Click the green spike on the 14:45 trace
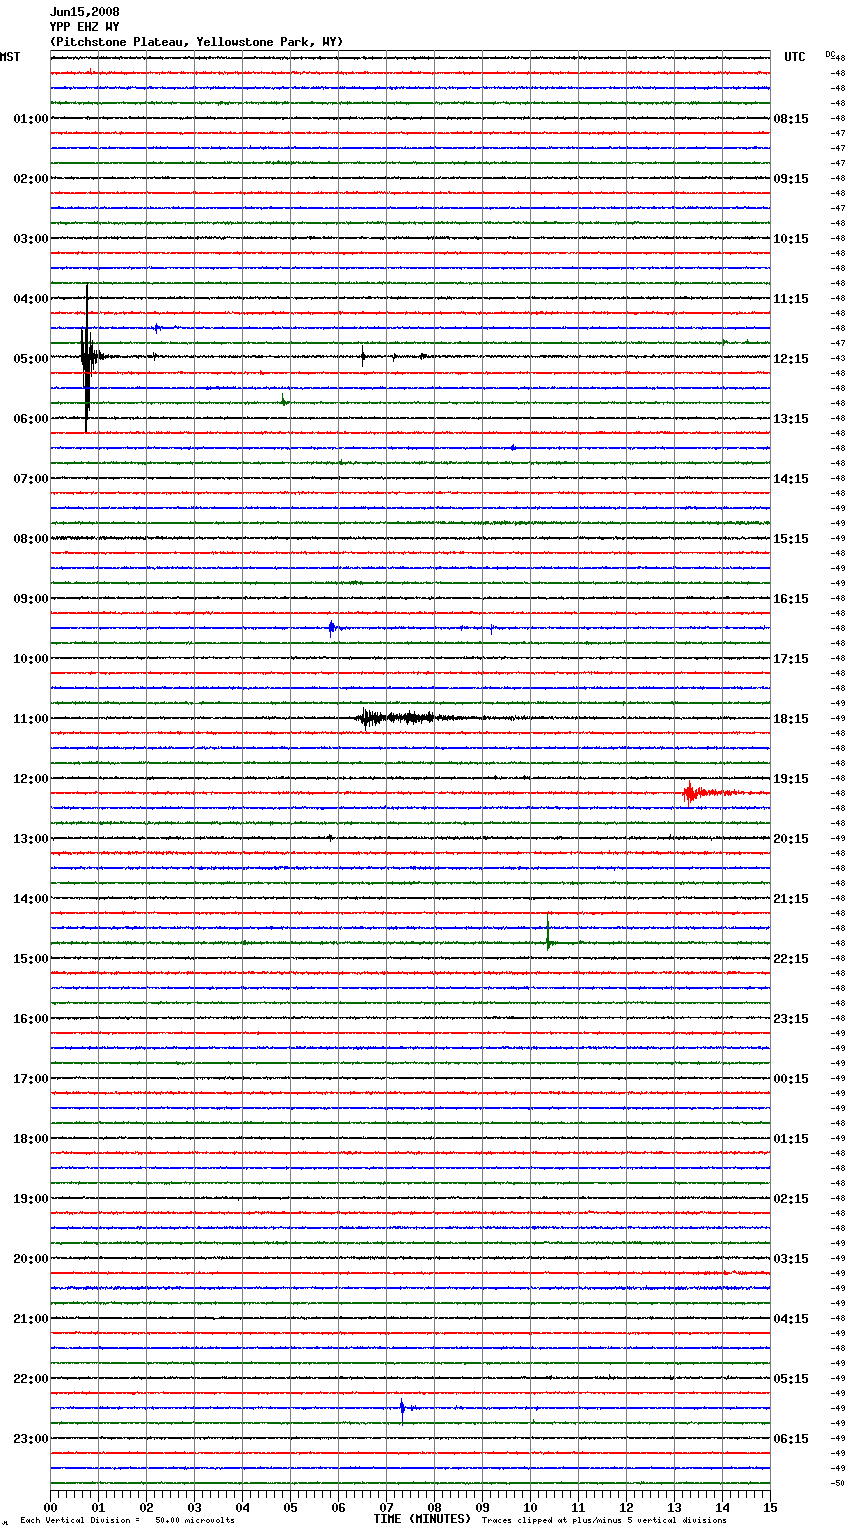Screen dimensions: 850x1534 coord(548,934)
